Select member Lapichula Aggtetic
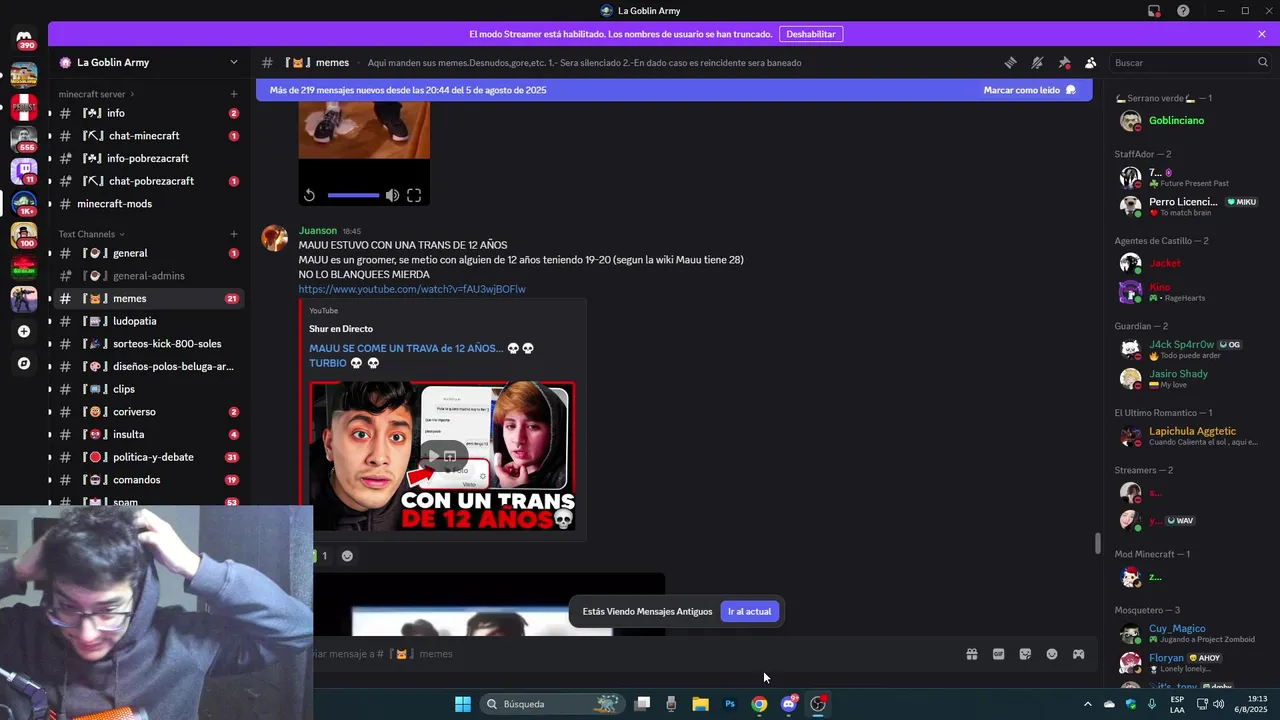The width and height of the screenshot is (1280, 720). (1189, 436)
